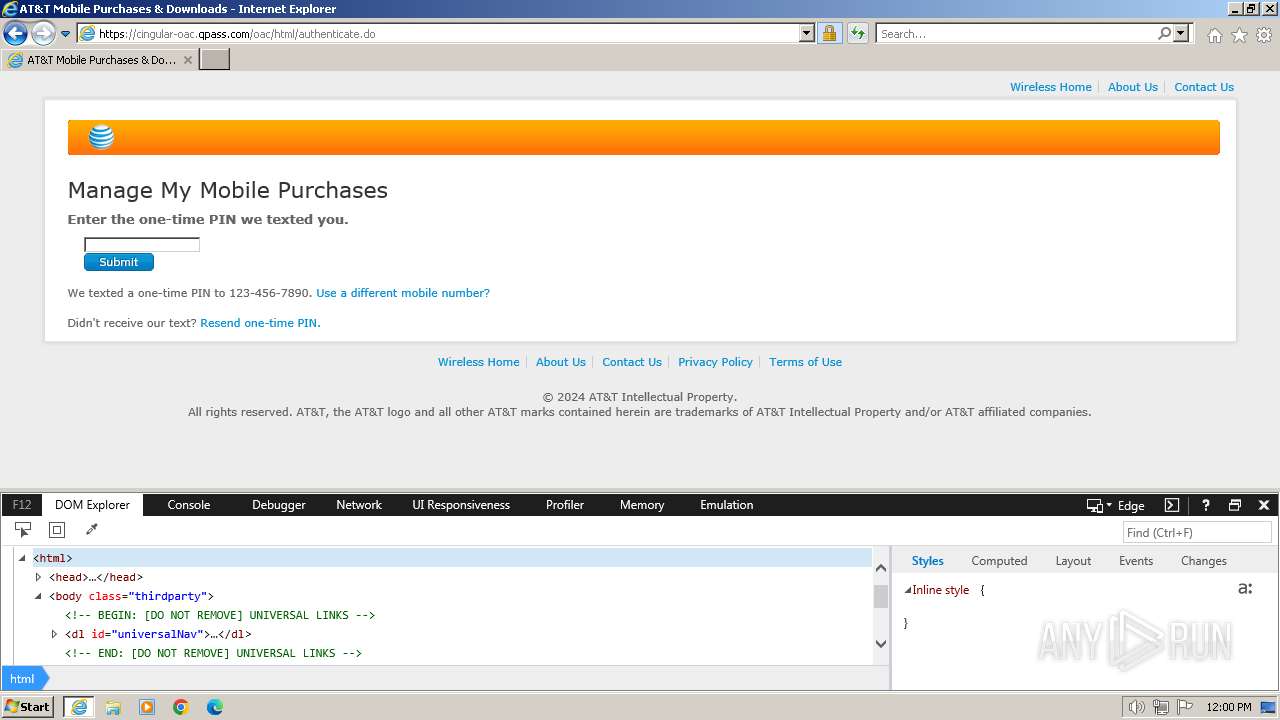Open the Tools gear icon
Viewport: 1280px width, 720px height.
pyautogui.click(x=1264, y=35)
